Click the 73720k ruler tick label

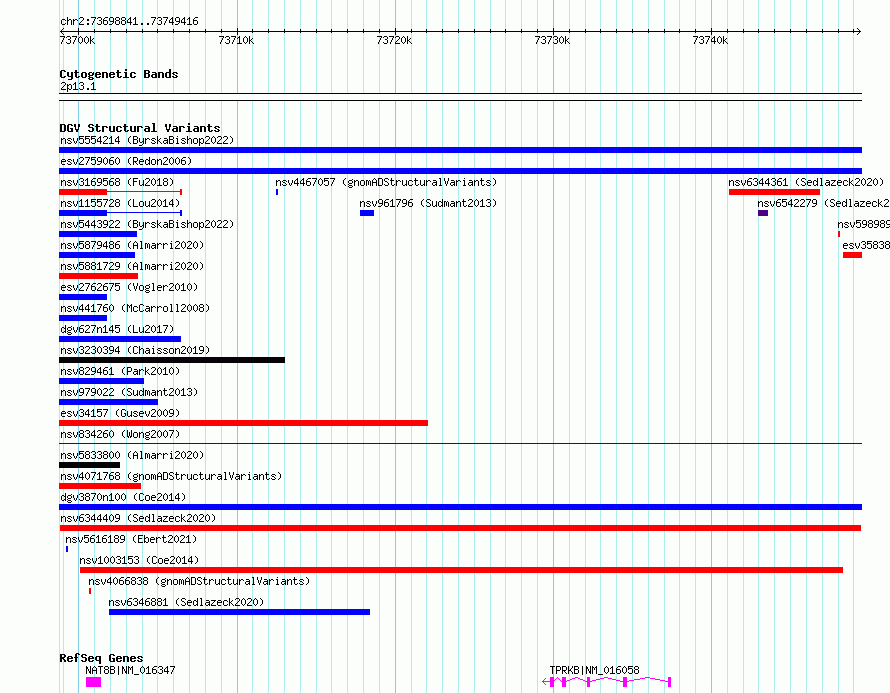[394, 40]
